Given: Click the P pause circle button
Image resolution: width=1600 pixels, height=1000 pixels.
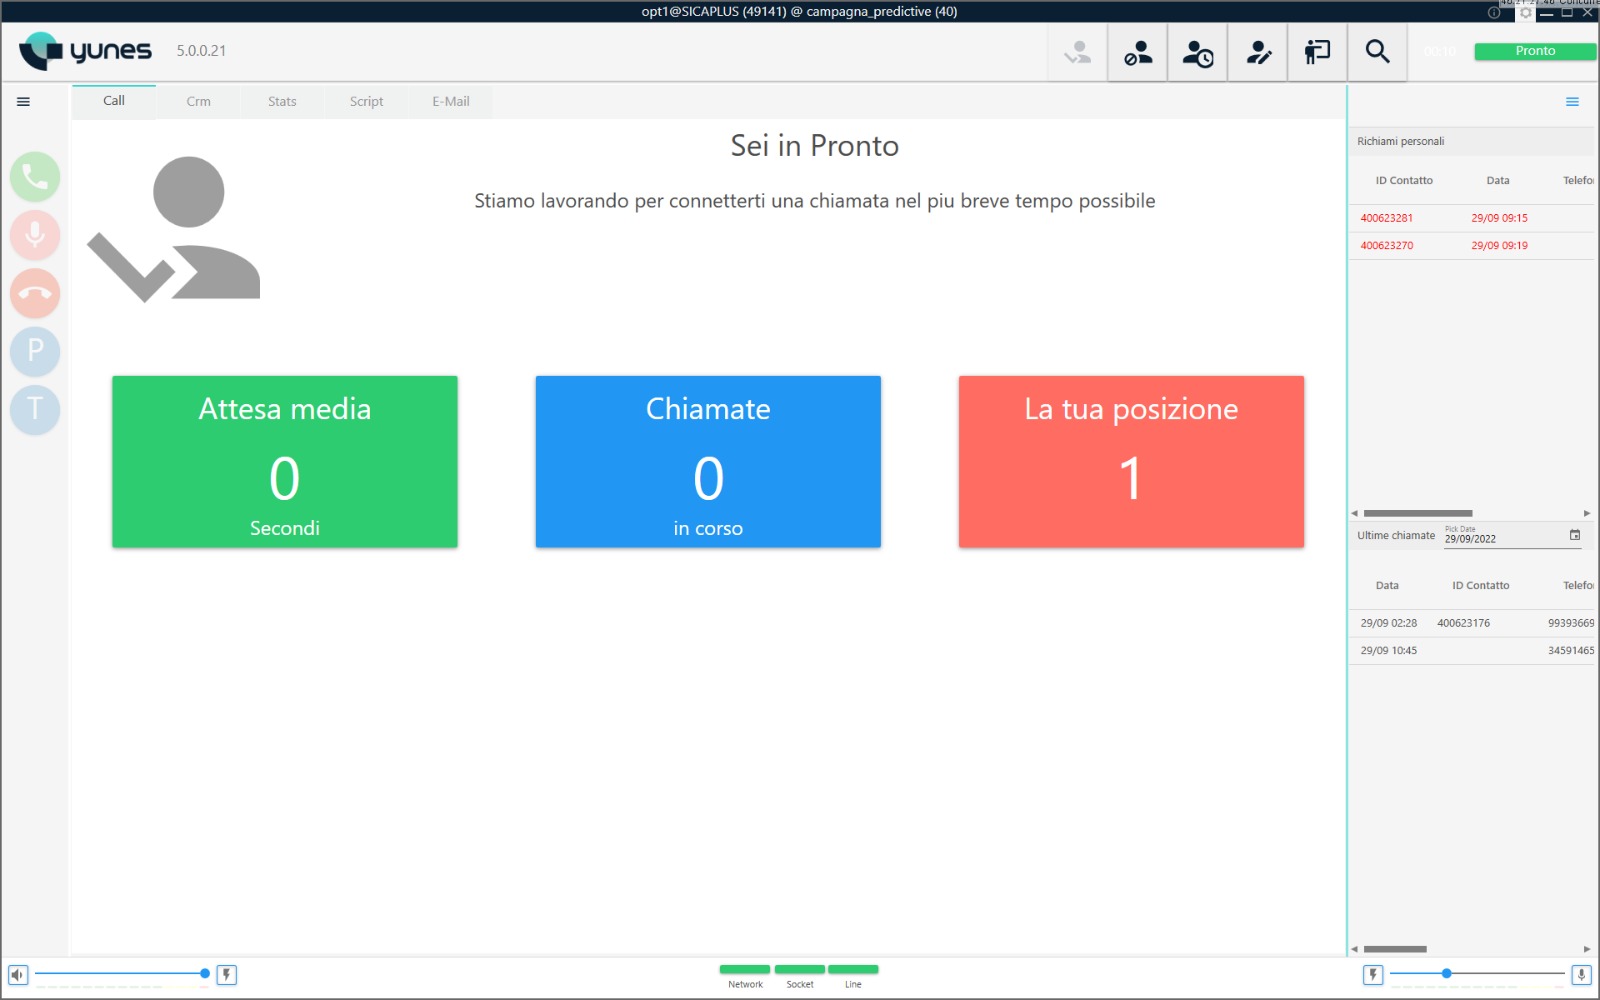Looking at the screenshot, I should click(x=35, y=351).
